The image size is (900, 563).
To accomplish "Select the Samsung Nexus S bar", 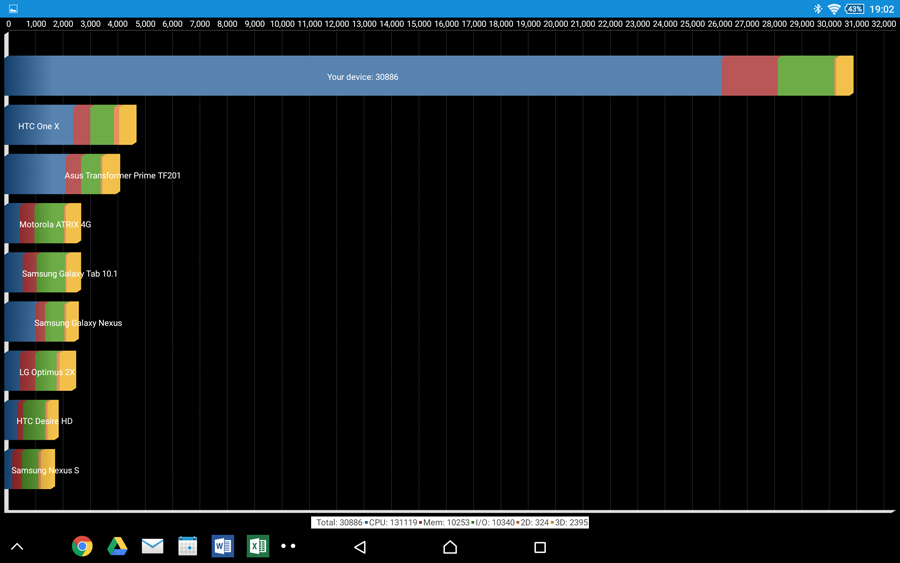I will pos(30,469).
